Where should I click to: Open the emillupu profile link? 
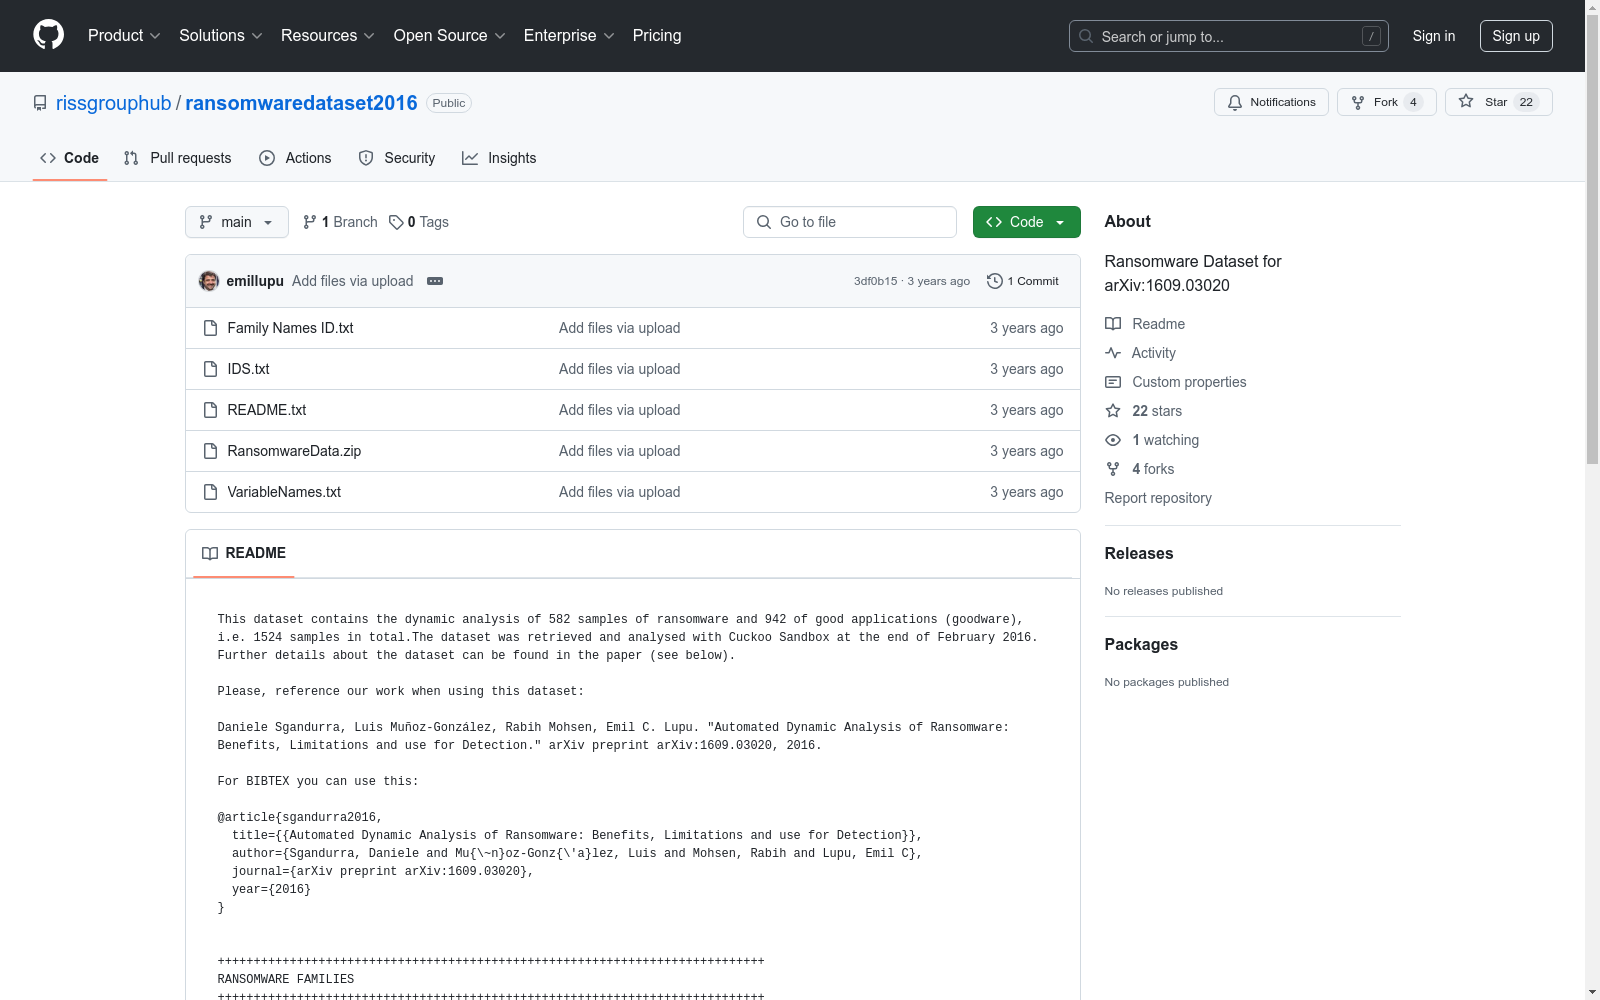255,281
